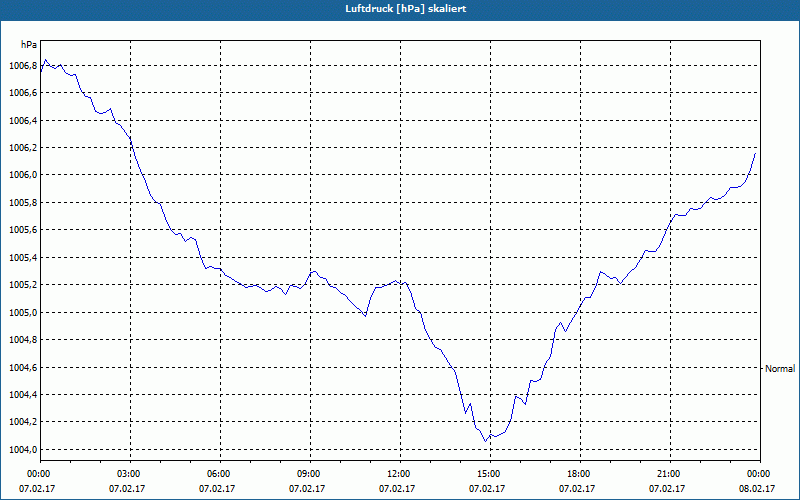Click the 'hPa' unit label
Viewport: 800px width, 500px height.
[x=29, y=44]
